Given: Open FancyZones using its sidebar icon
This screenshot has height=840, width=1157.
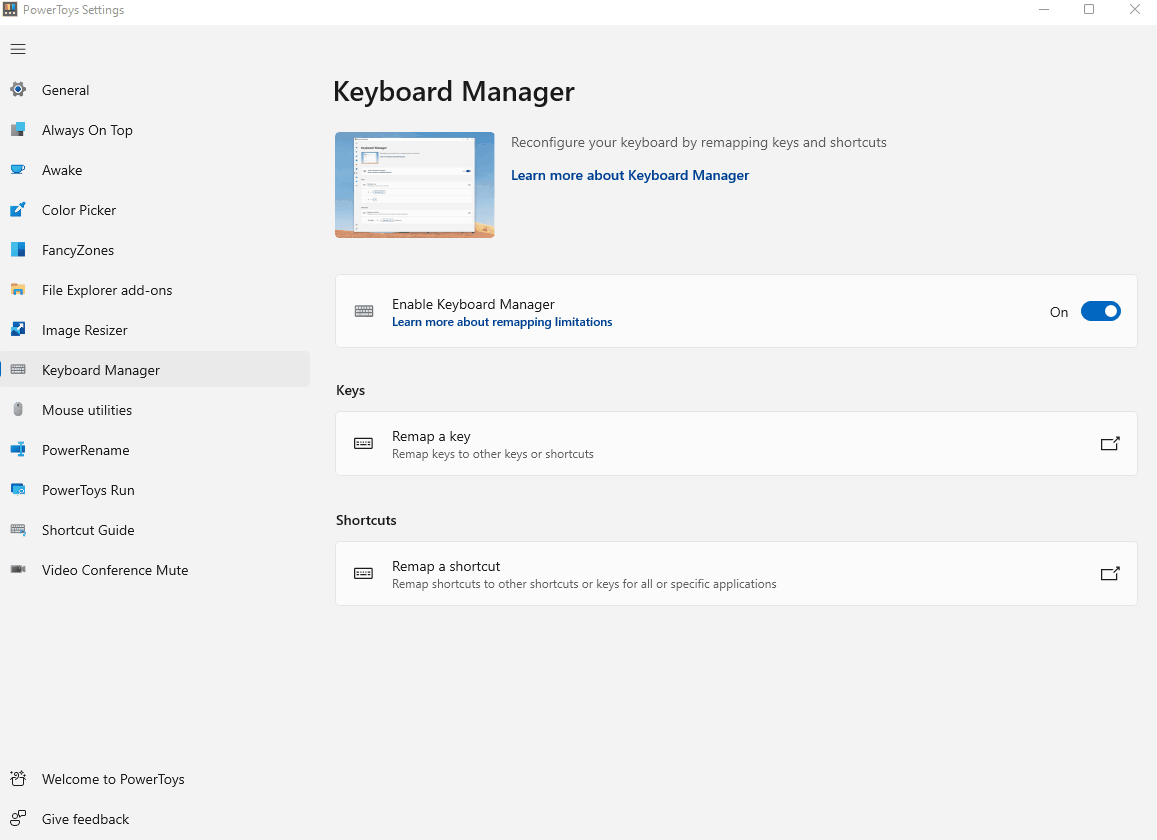Looking at the screenshot, I should click(x=18, y=250).
